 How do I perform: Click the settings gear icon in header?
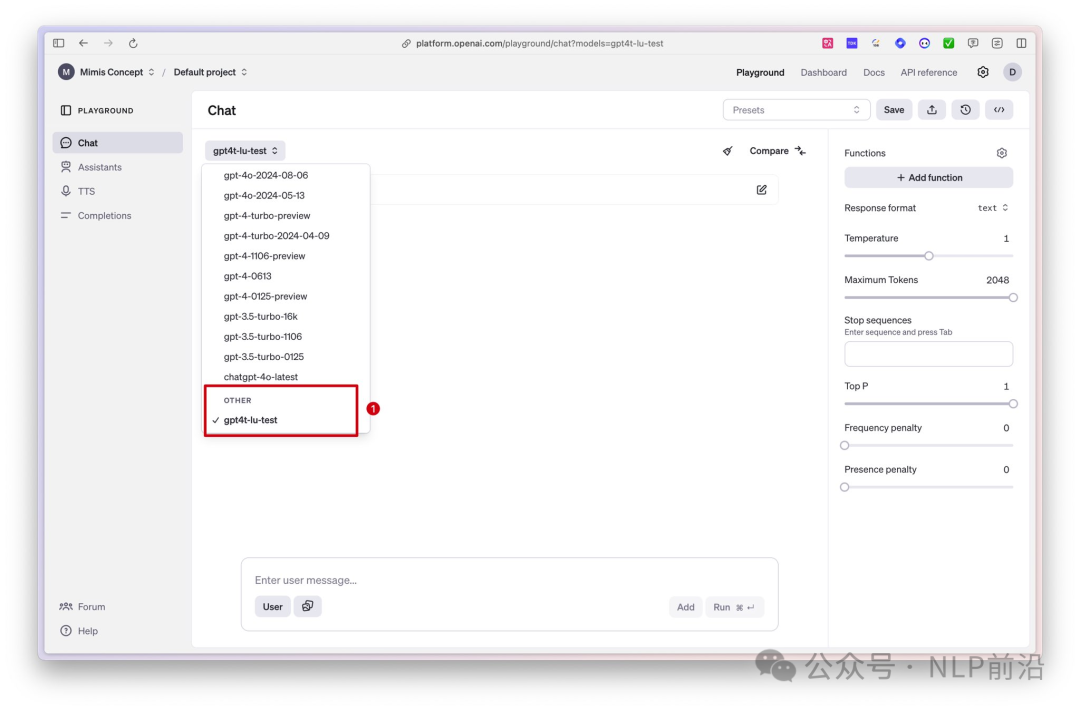click(983, 72)
